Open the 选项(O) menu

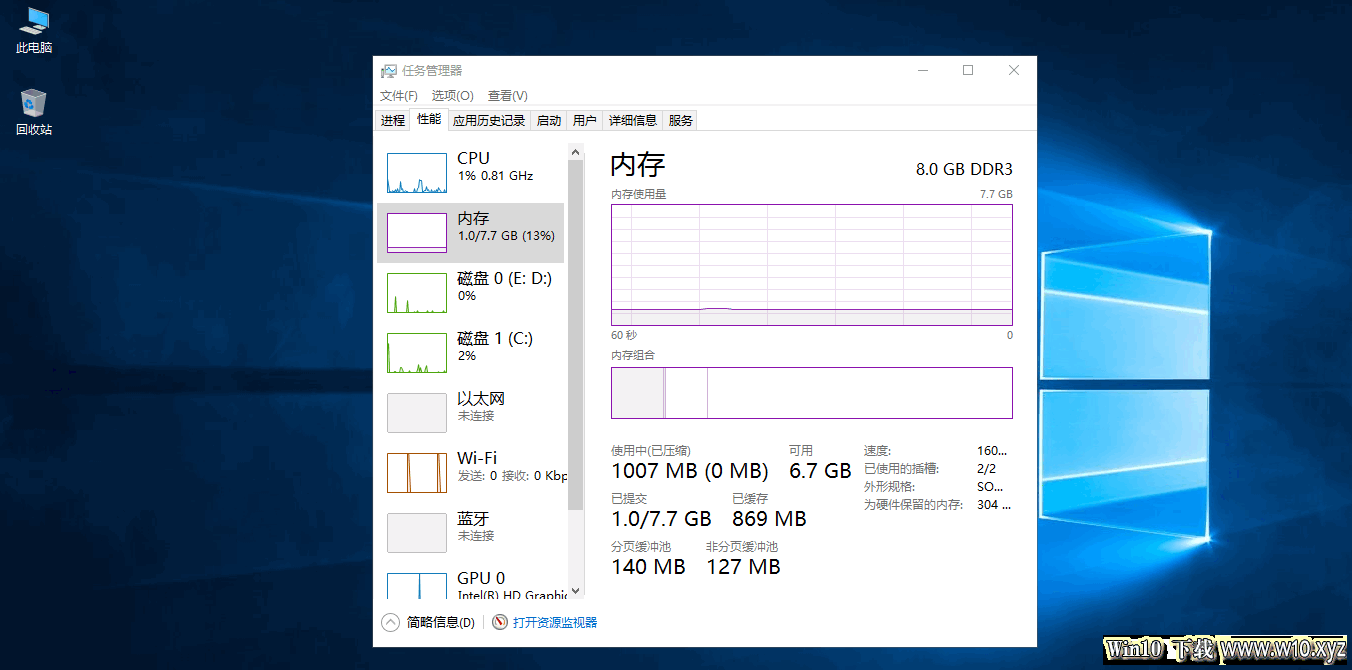452,96
